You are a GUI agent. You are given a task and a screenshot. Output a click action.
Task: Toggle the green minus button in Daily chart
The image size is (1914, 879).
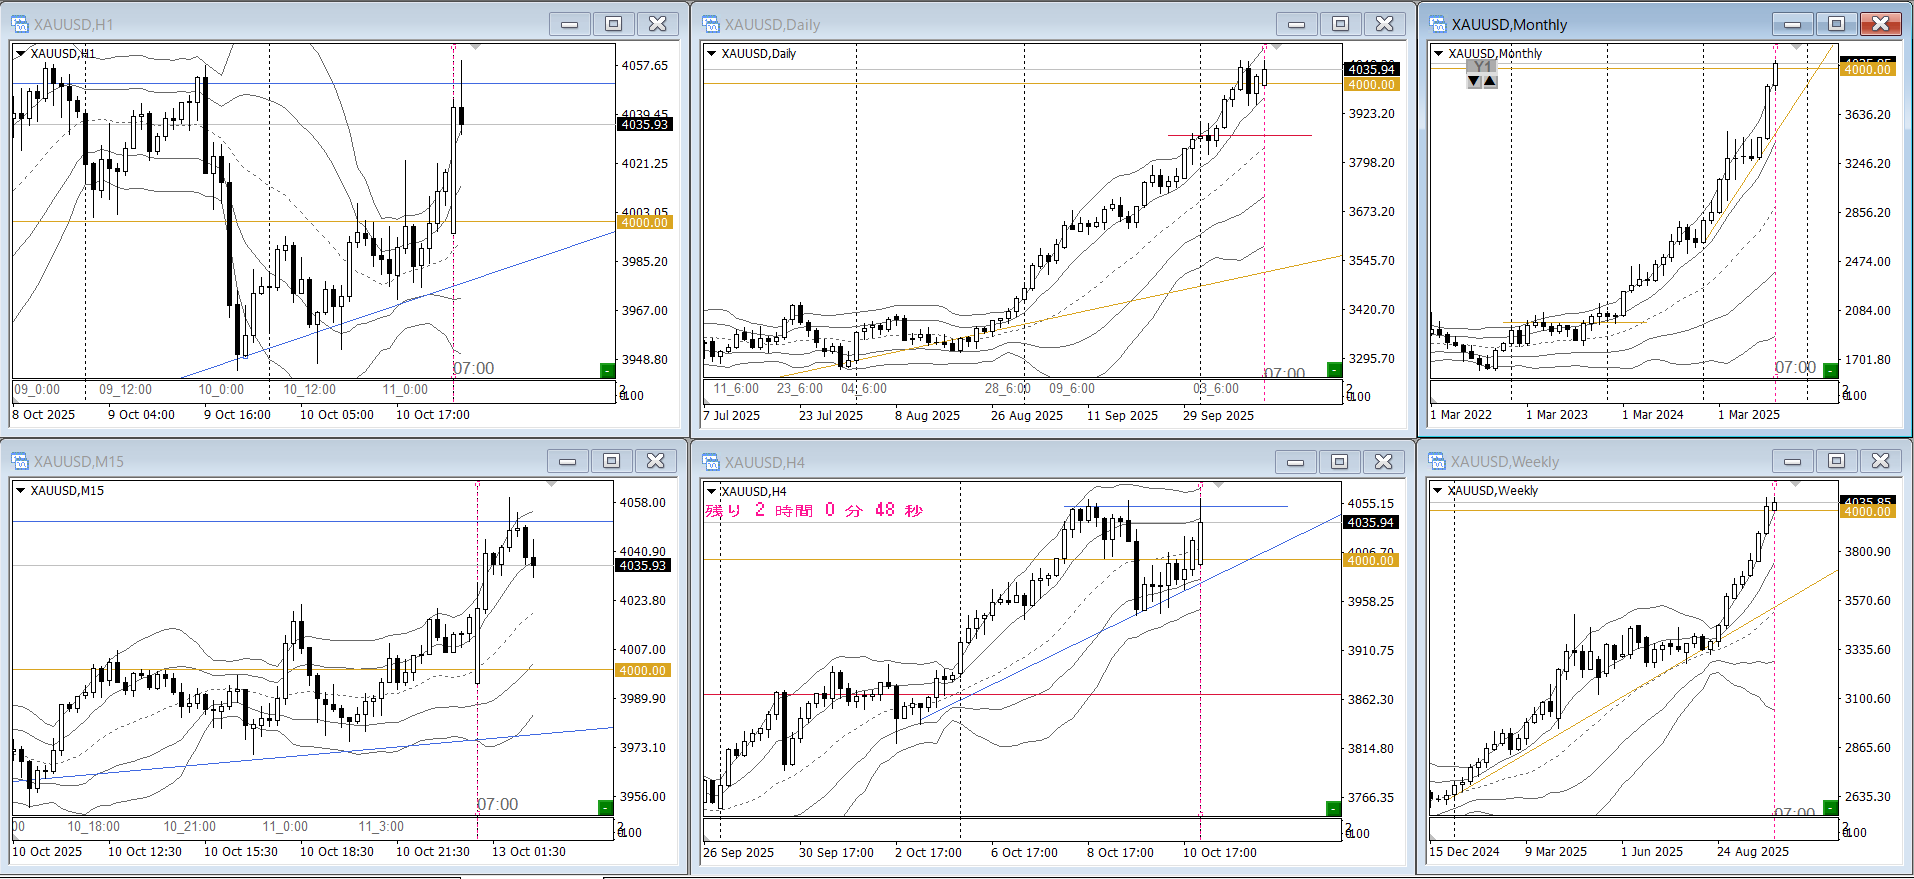pyautogui.click(x=1334, y=370)
